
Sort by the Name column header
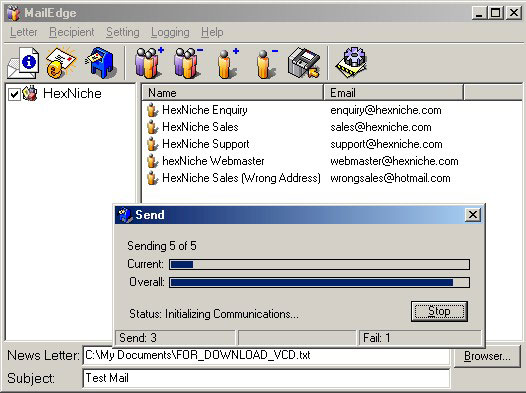click(x=232, y=93)
